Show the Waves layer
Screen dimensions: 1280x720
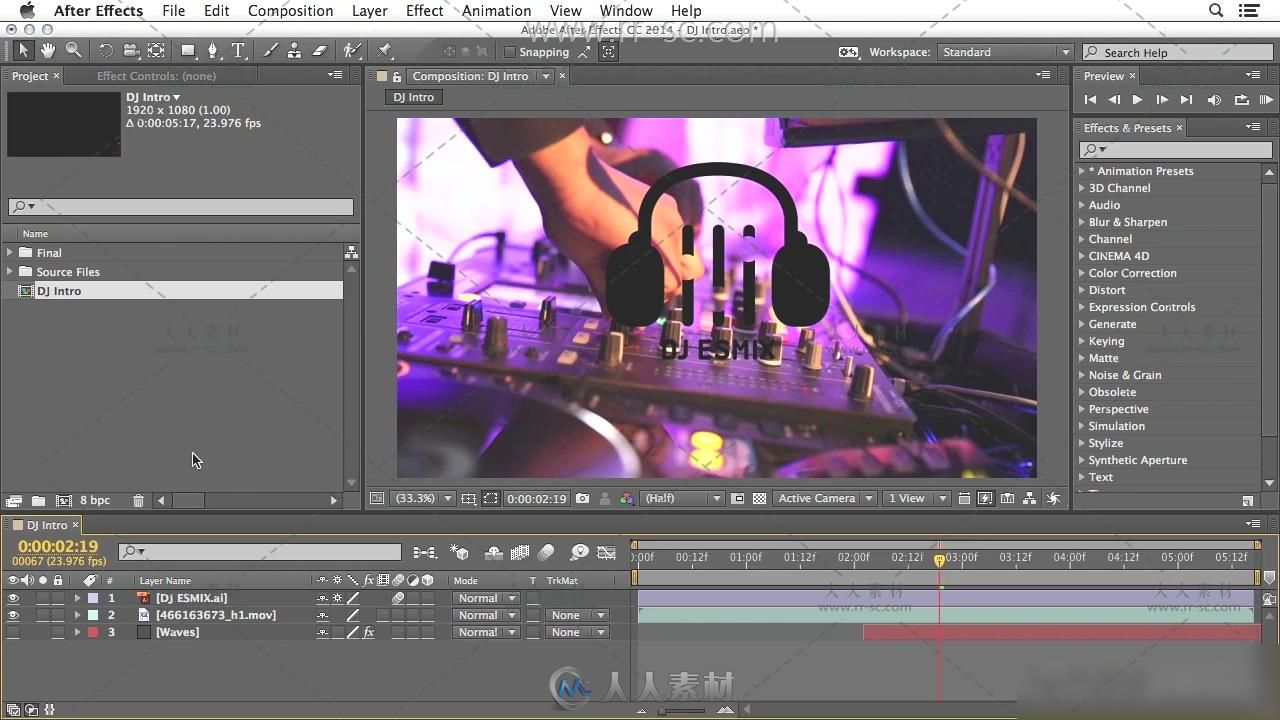pos(13,632)
